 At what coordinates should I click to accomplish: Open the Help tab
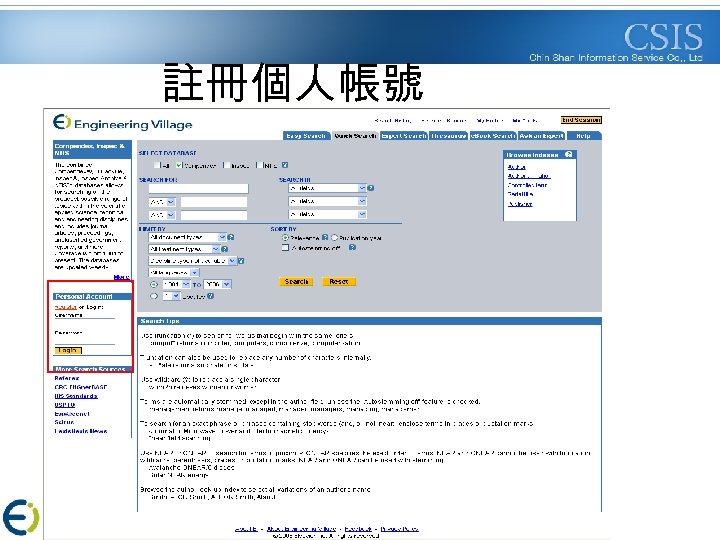click(584, 136)
